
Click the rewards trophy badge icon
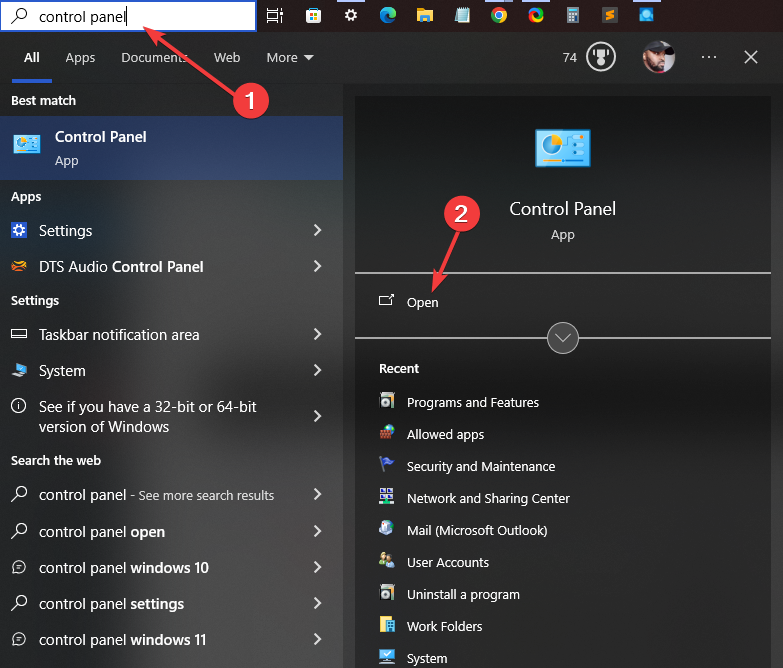coord(601,57)
